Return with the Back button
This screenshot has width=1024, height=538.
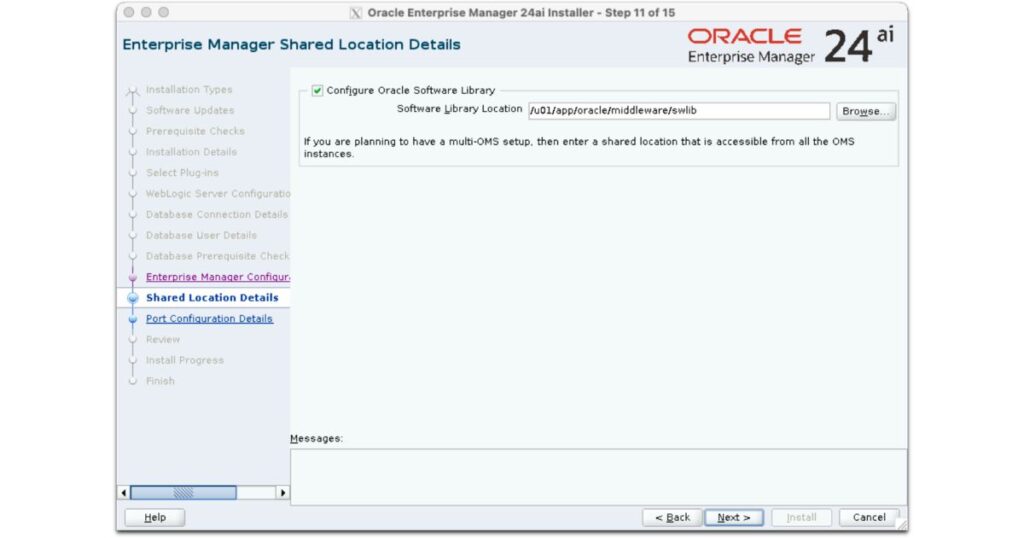click(x=672, y=517)
